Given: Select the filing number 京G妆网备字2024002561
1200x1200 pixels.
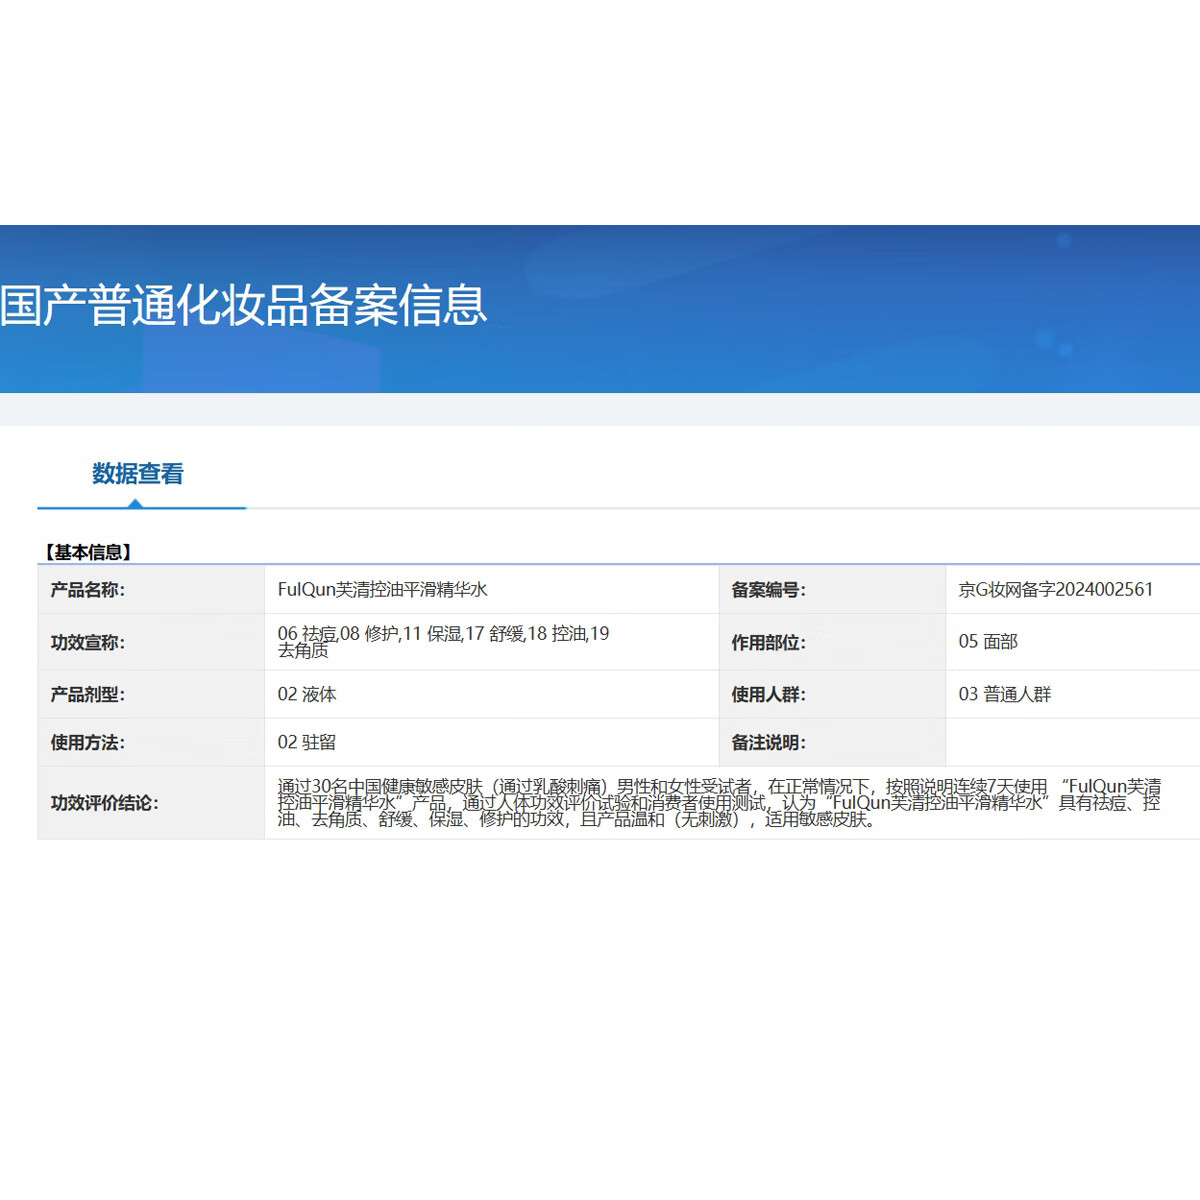Looking at the screenshot, I should [x=1055, y=590].
